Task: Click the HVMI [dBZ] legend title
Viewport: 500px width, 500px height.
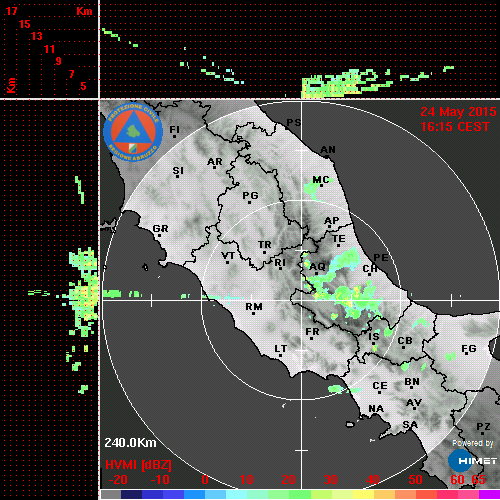Action: (138, 465)
